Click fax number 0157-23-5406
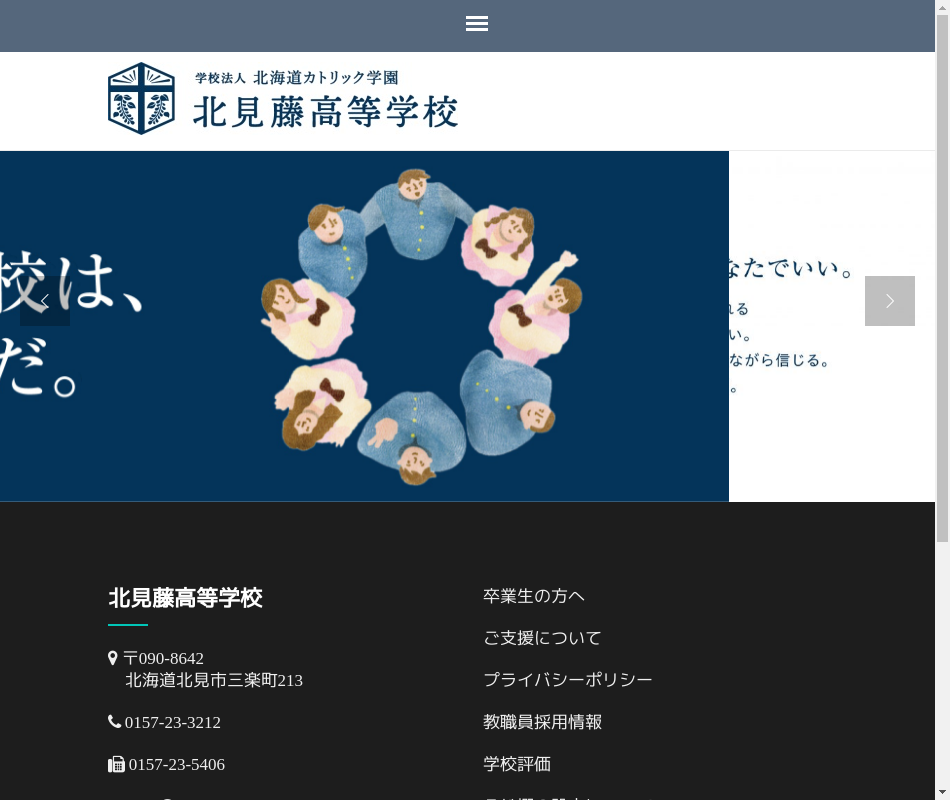The height and width of the screenshot is (800, 950). click(x=176, y=765)
